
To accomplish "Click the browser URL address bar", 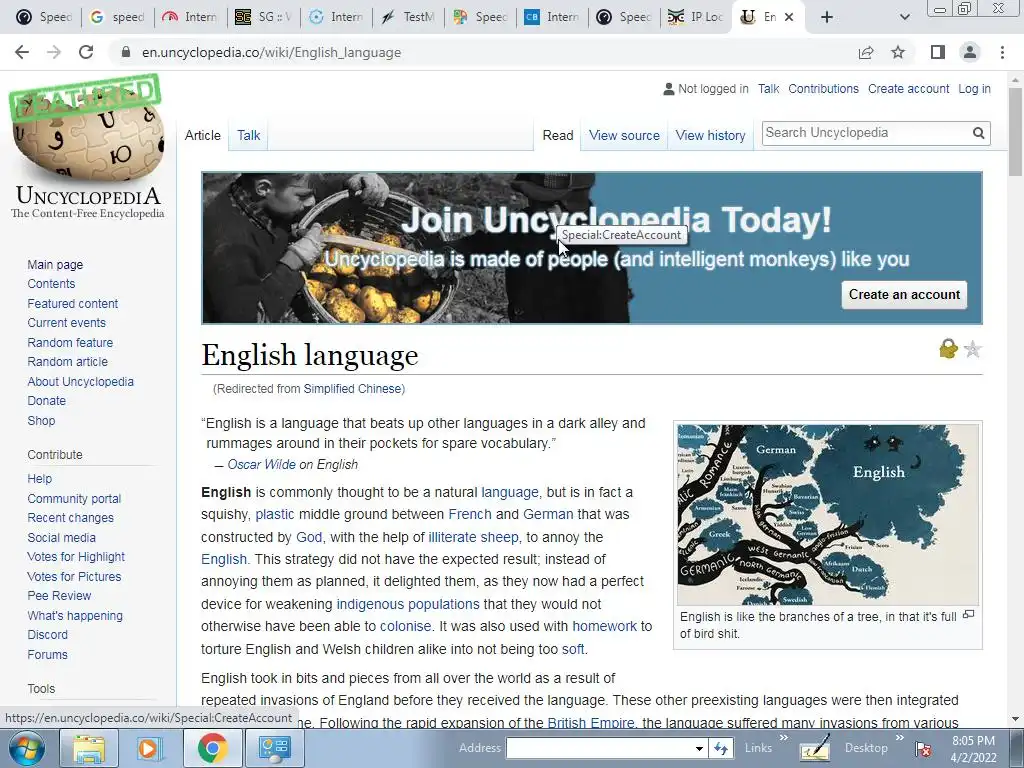I will (x=483, y=52).
